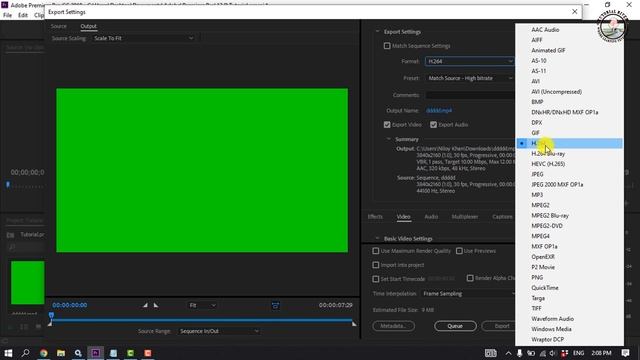Check Use Previews option
This screenshot has height=360, width=640.
tap(459, 251)
